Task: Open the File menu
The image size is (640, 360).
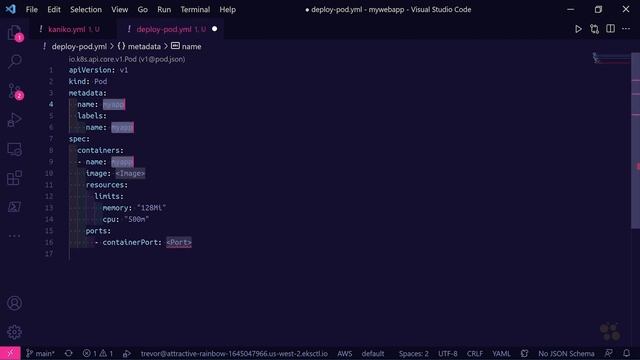Action: [x=31, y=9]
